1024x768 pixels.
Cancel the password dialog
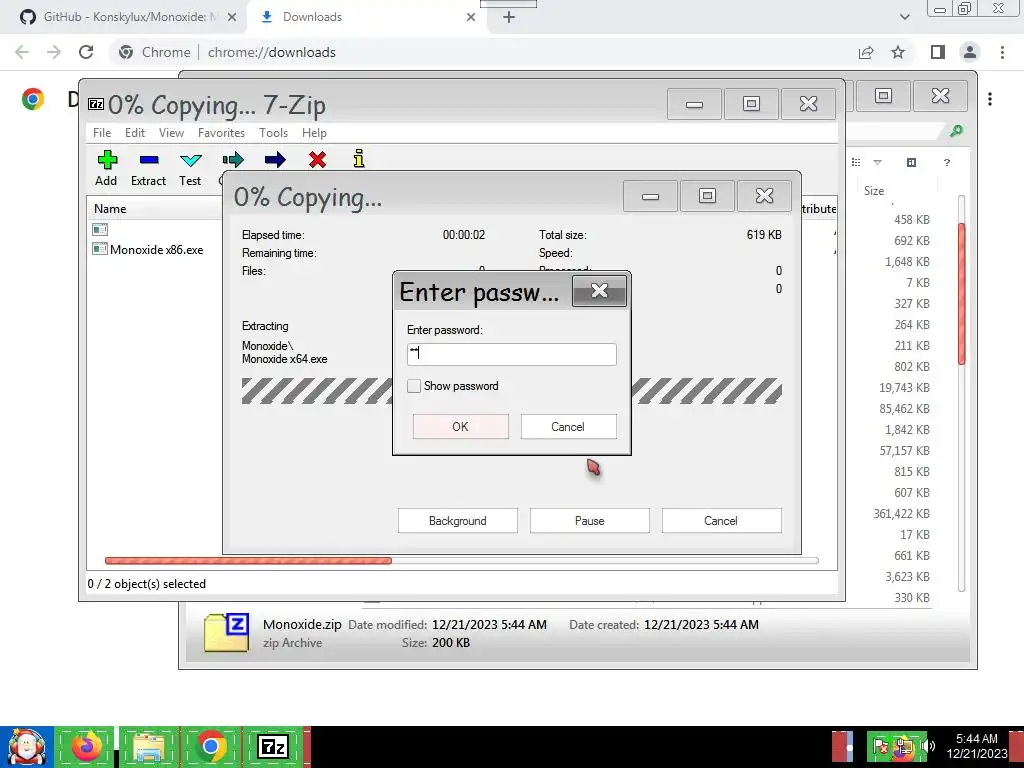(x=568, y=426)
